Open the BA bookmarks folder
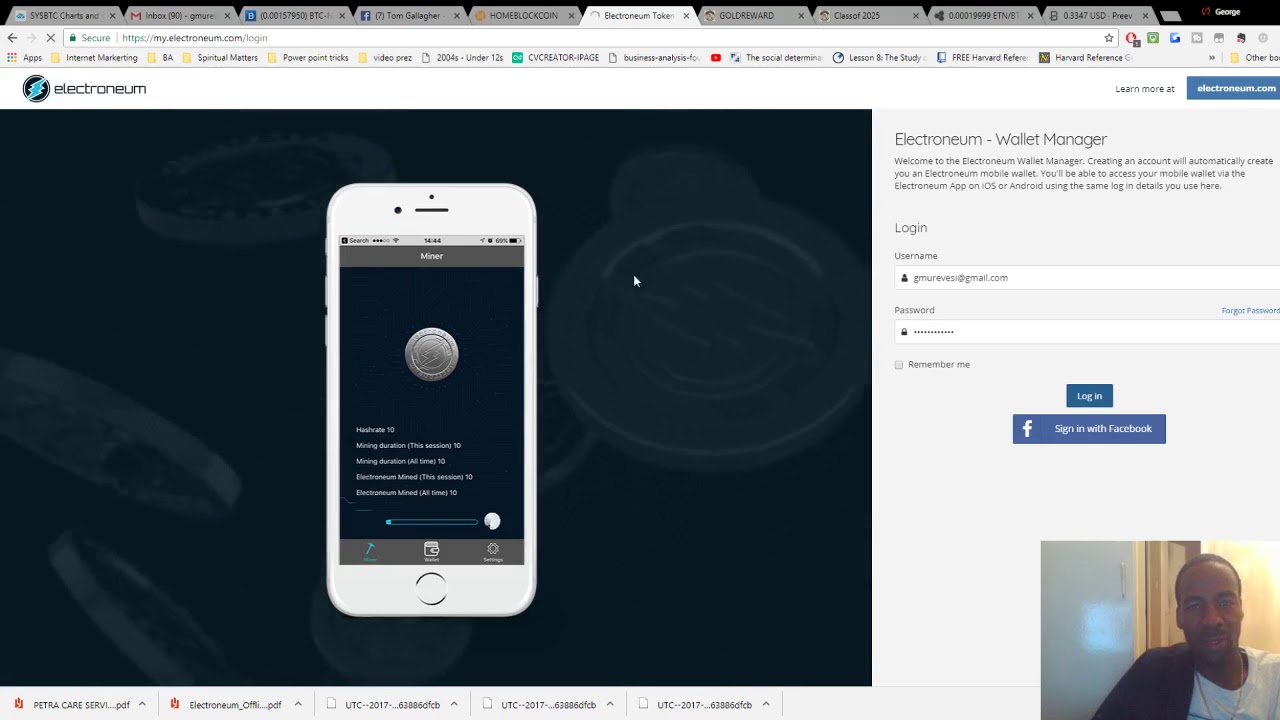1280x720 pixels. [160, 58]
